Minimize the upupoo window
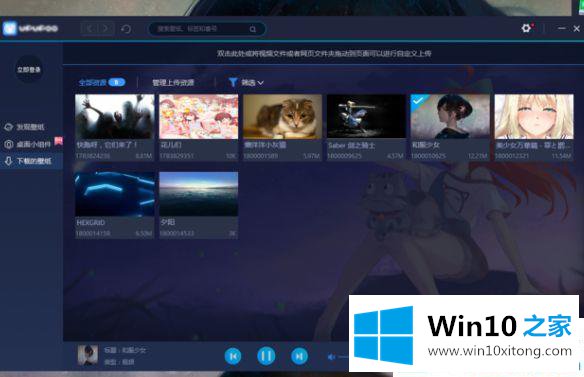Screen dimensions: 584x377 tap(562, 28)
